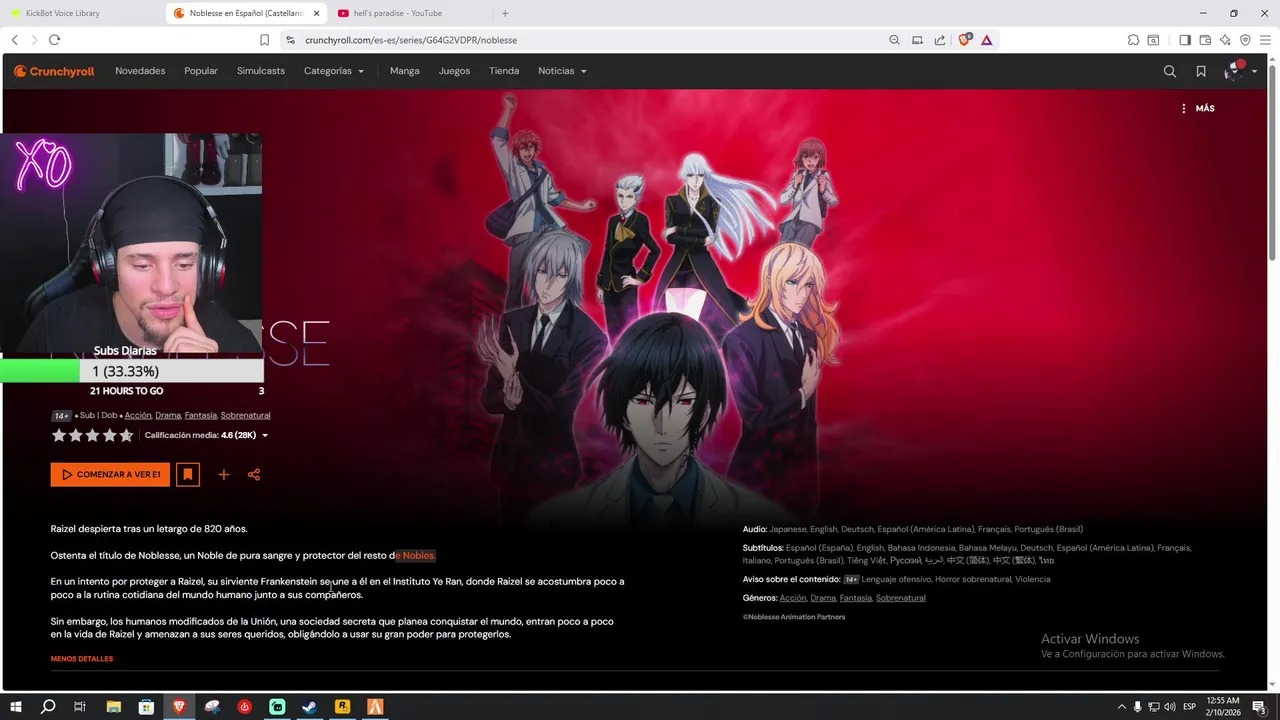
Task: Open Simulcasts in the navigation
Action: click(x=261, y=71)
